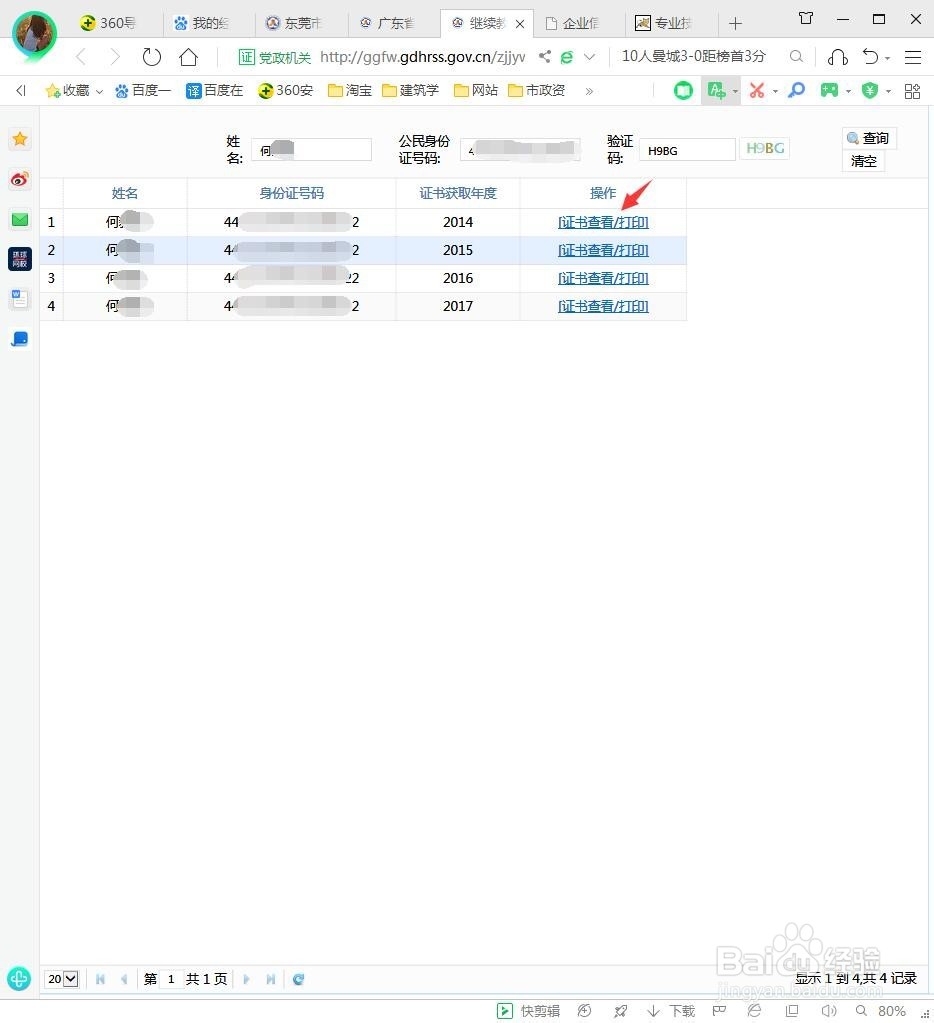Screen dimensions: 934x1023
Task: Open the extensions grid icon
Action: (912, 91)
